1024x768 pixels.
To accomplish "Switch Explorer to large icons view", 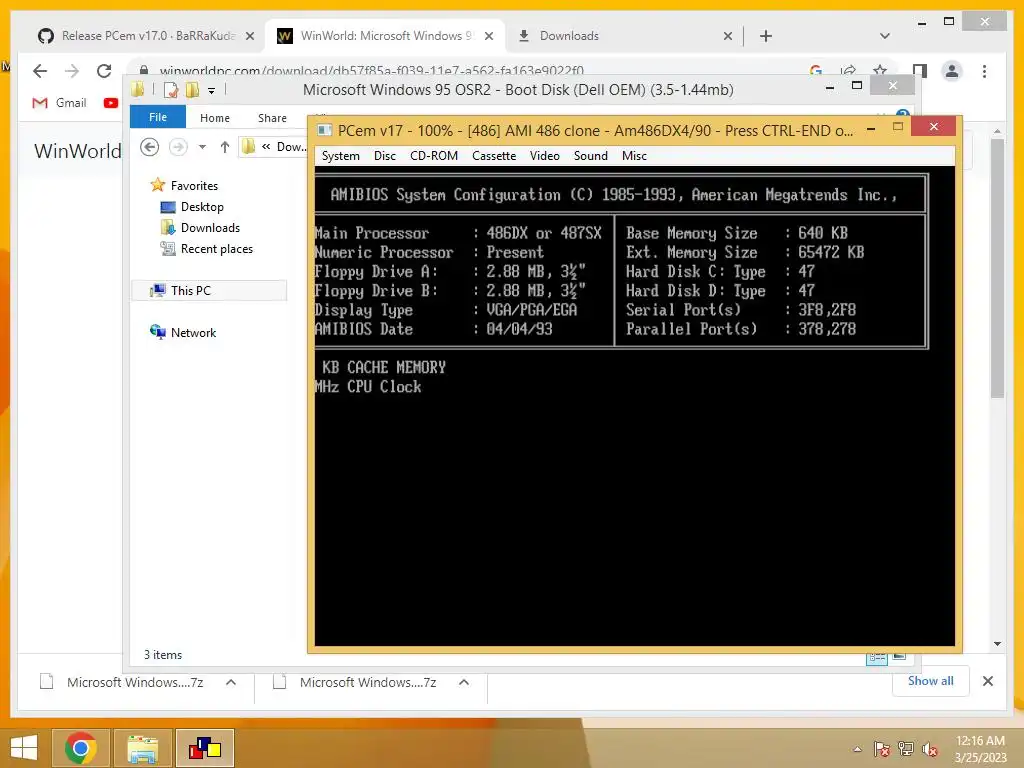I will [x=899, y=656].
